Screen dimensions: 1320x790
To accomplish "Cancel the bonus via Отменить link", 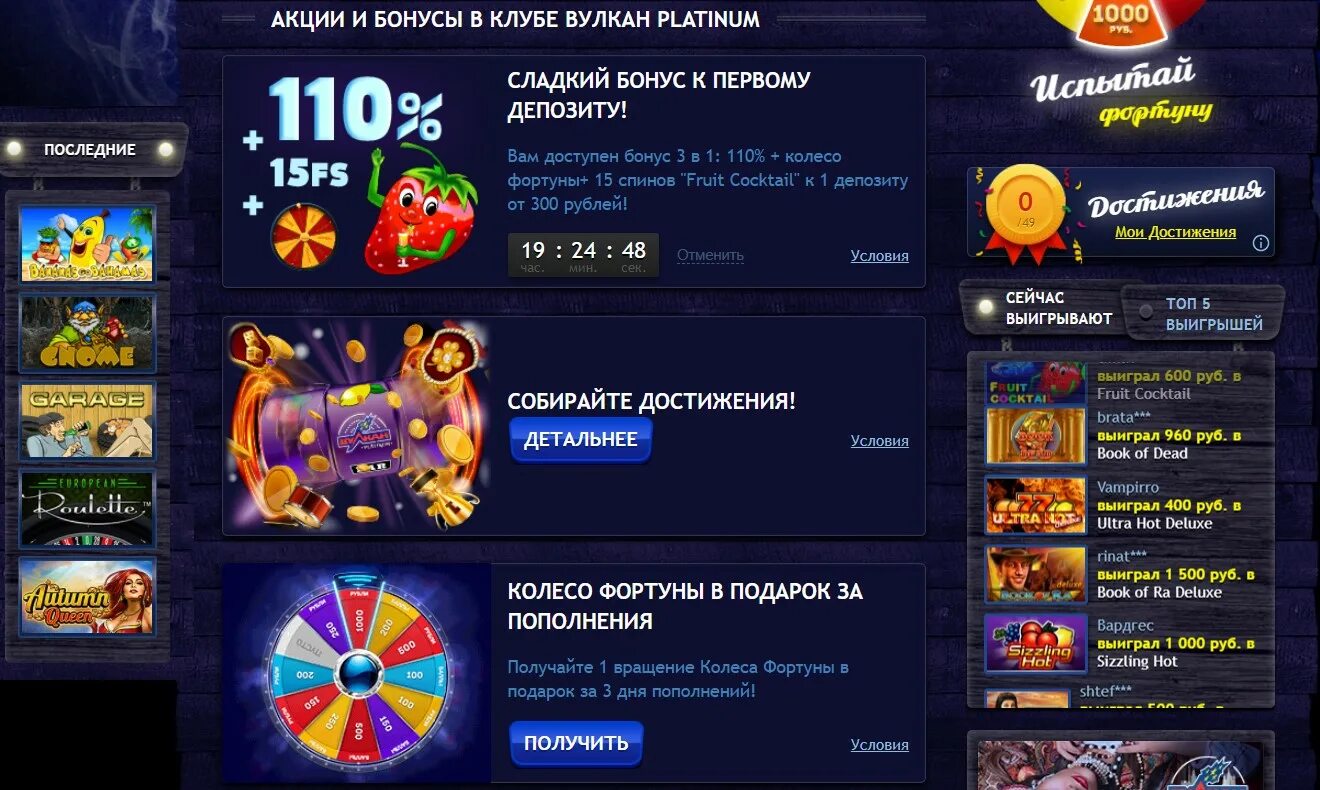I will [x=710, y=255].
